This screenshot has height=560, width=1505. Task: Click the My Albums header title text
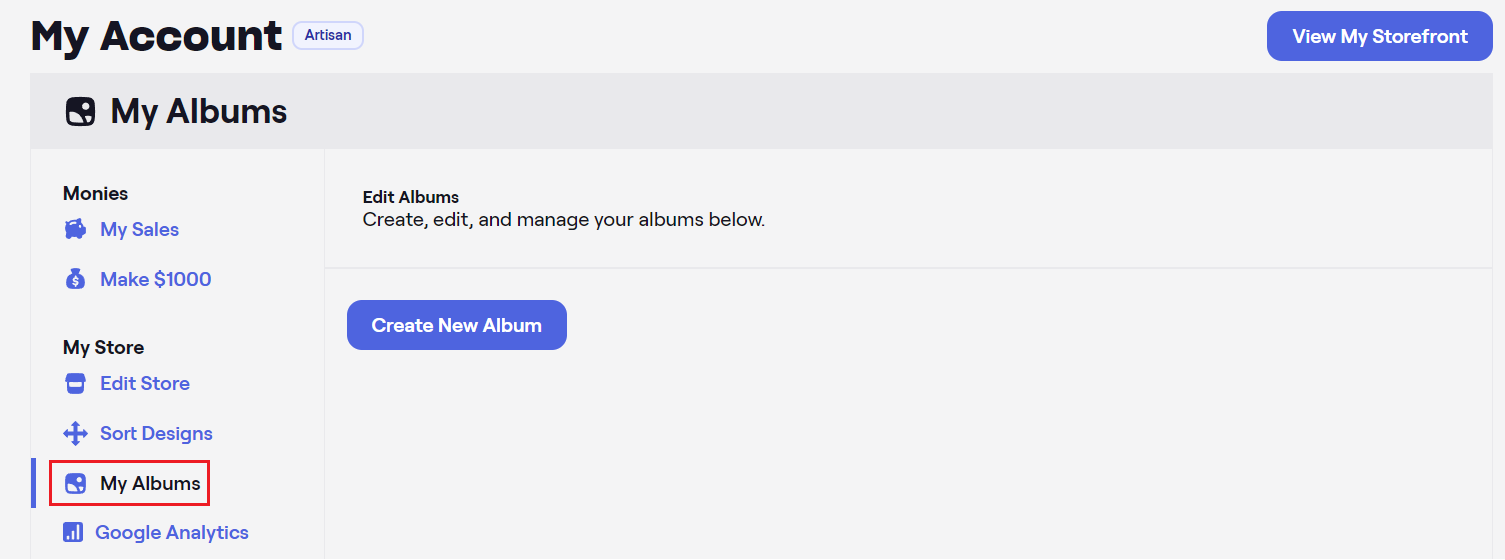[199, 111]
